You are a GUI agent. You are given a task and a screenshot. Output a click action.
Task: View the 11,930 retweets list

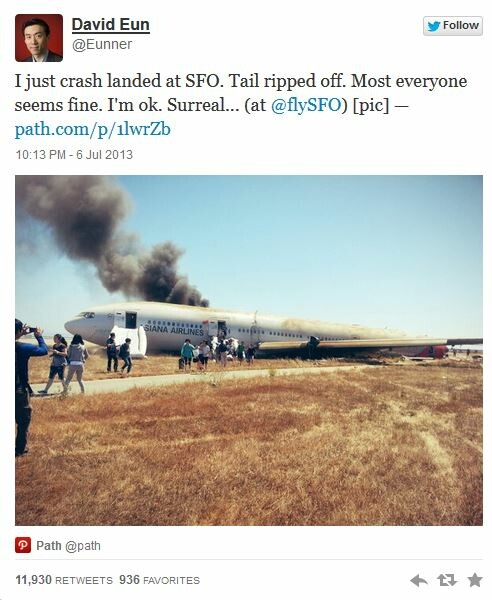(64, 580)
